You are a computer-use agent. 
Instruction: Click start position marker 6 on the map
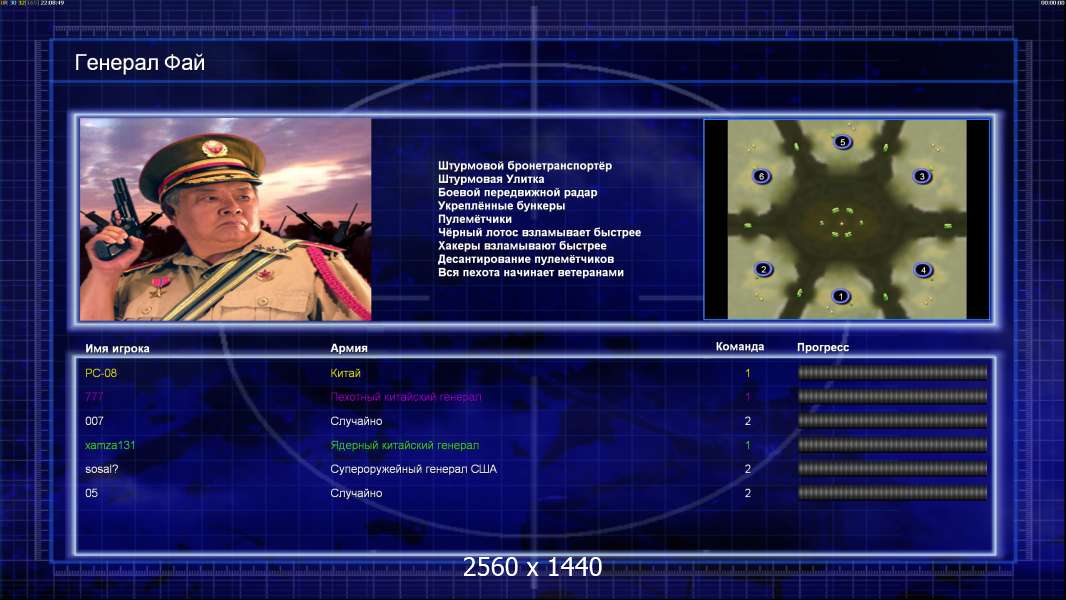tap(761, 176)
